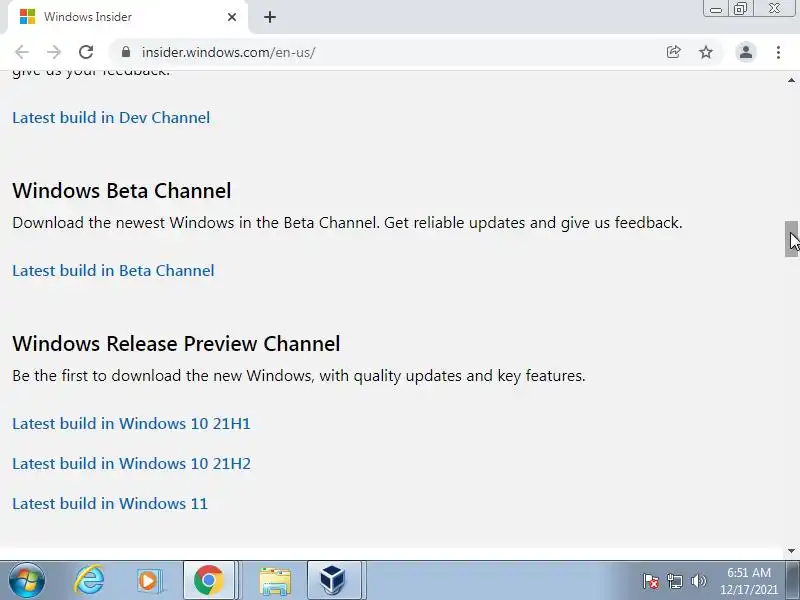Click the volume speaker tray icon

pyautogui.click(x=698, y=581)
